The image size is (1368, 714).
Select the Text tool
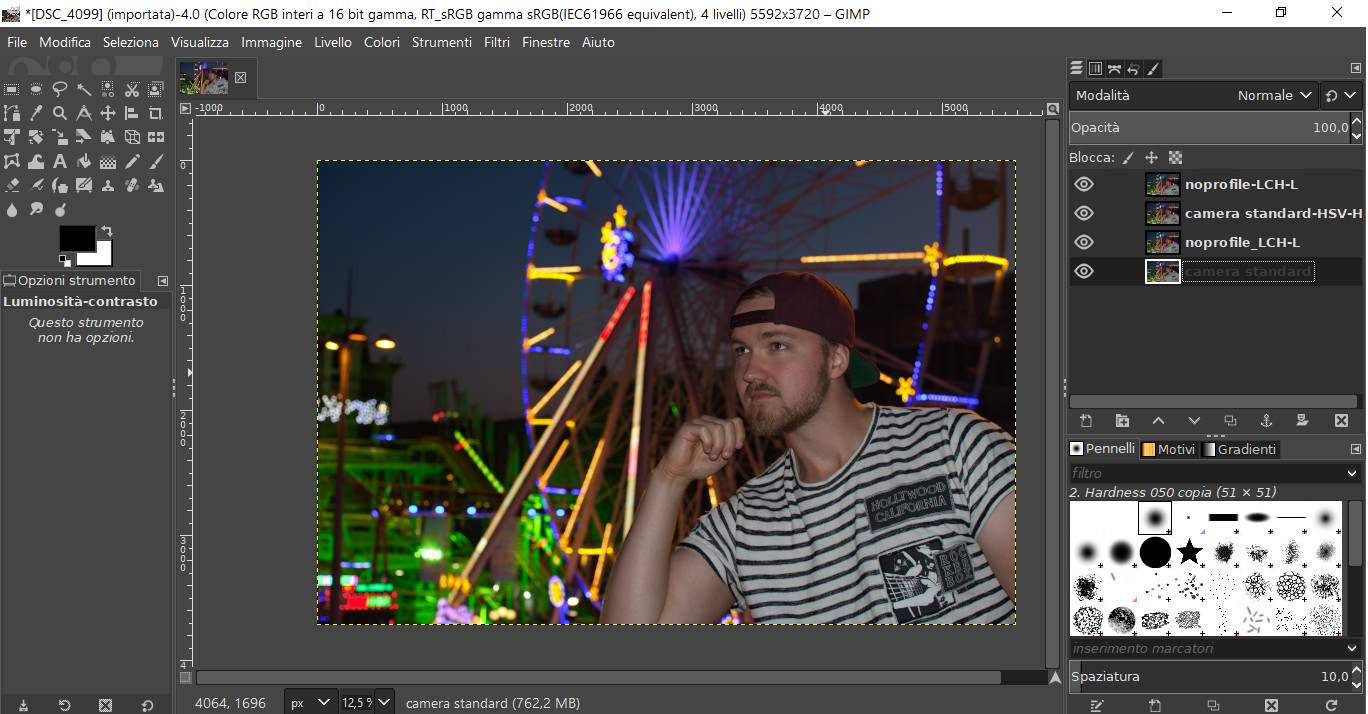click(x=60, y=161)
